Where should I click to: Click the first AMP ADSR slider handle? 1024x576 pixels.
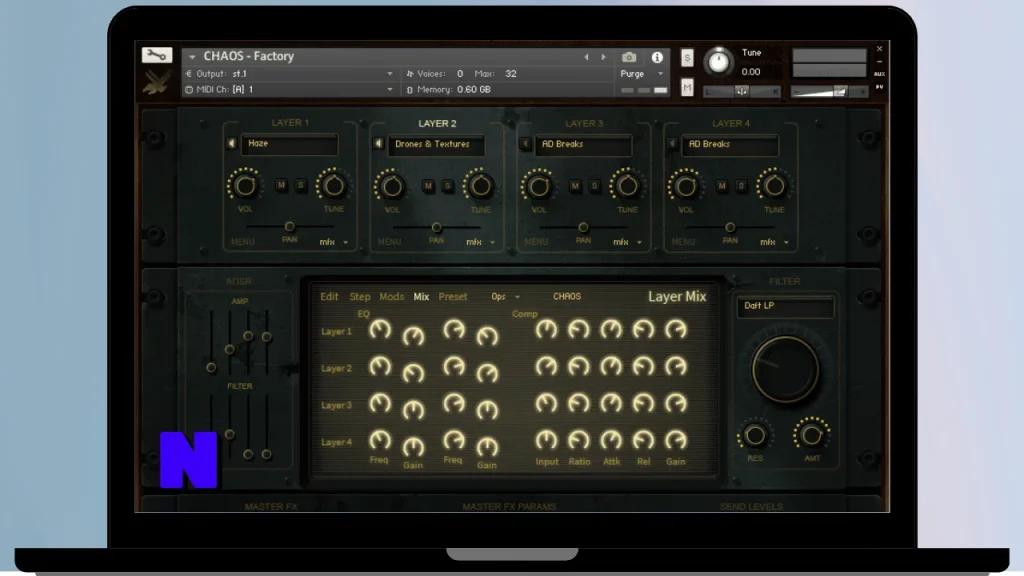[211, 368]
